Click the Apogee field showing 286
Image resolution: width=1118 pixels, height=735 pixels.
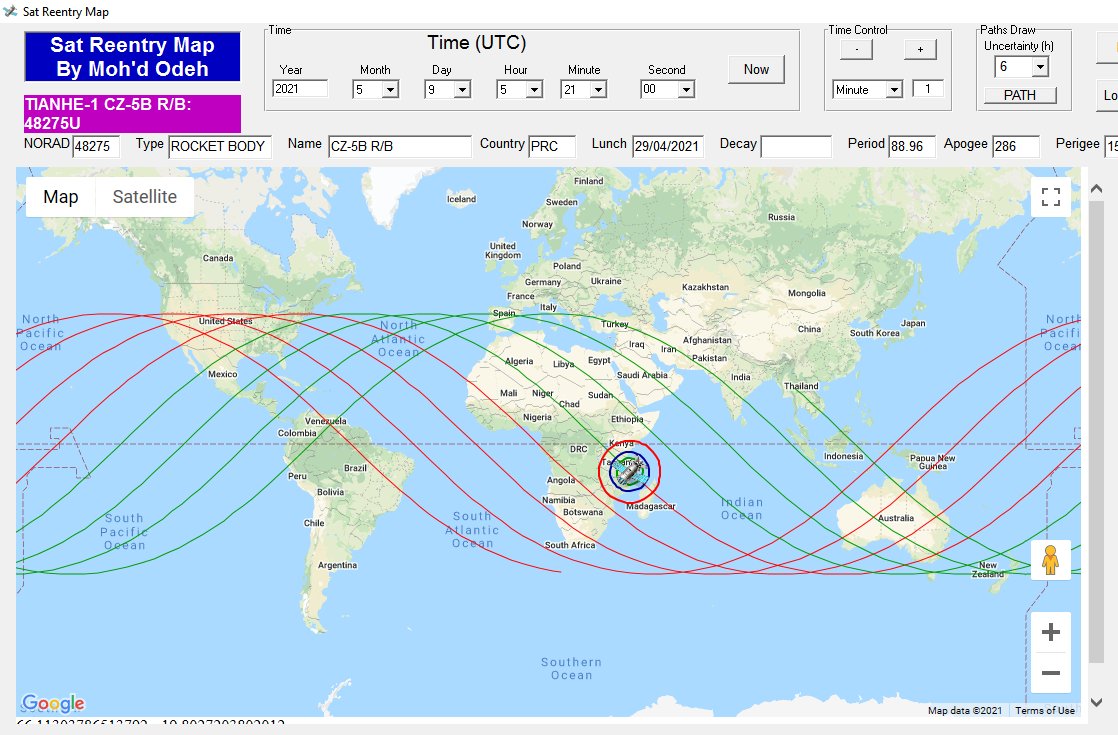1016,146
